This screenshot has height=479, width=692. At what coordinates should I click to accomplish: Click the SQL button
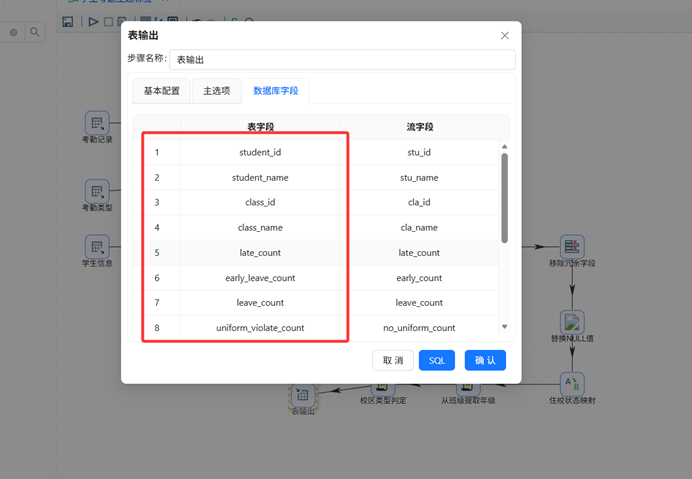(x=436, y=360)
